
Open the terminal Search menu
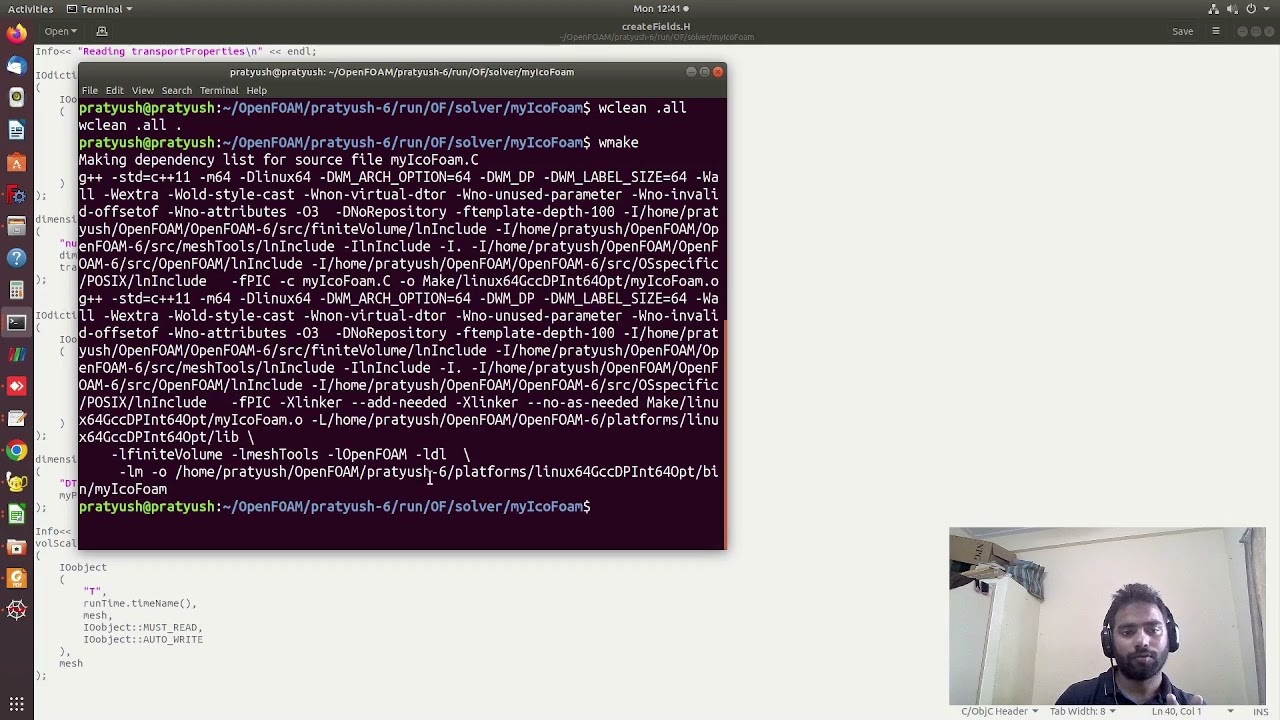[x=177, y=90]
